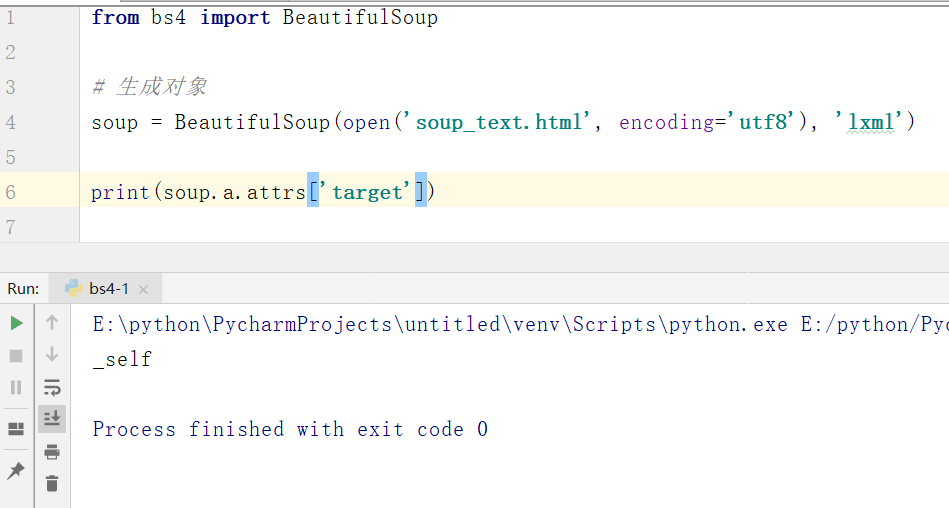949x508 pixels.
Task: Click the 'print' function call
Action: click(120, 193)
